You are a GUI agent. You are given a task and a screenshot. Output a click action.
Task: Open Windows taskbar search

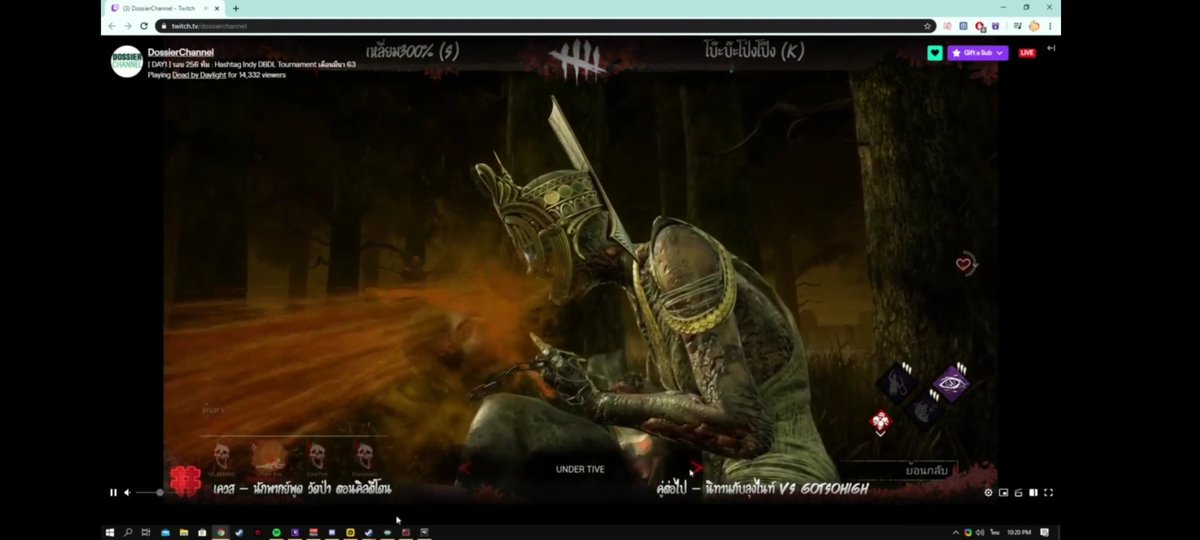[128, 532]
